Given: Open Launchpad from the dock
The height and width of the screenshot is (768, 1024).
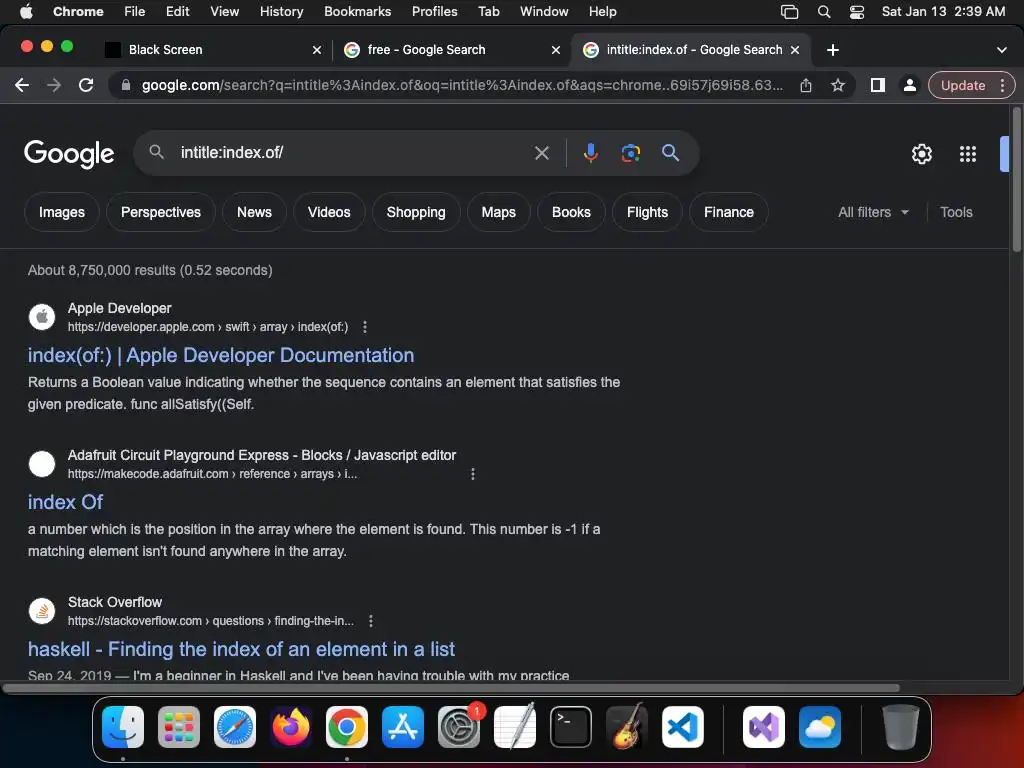Looking at the screenshot, I should [179, 727].
